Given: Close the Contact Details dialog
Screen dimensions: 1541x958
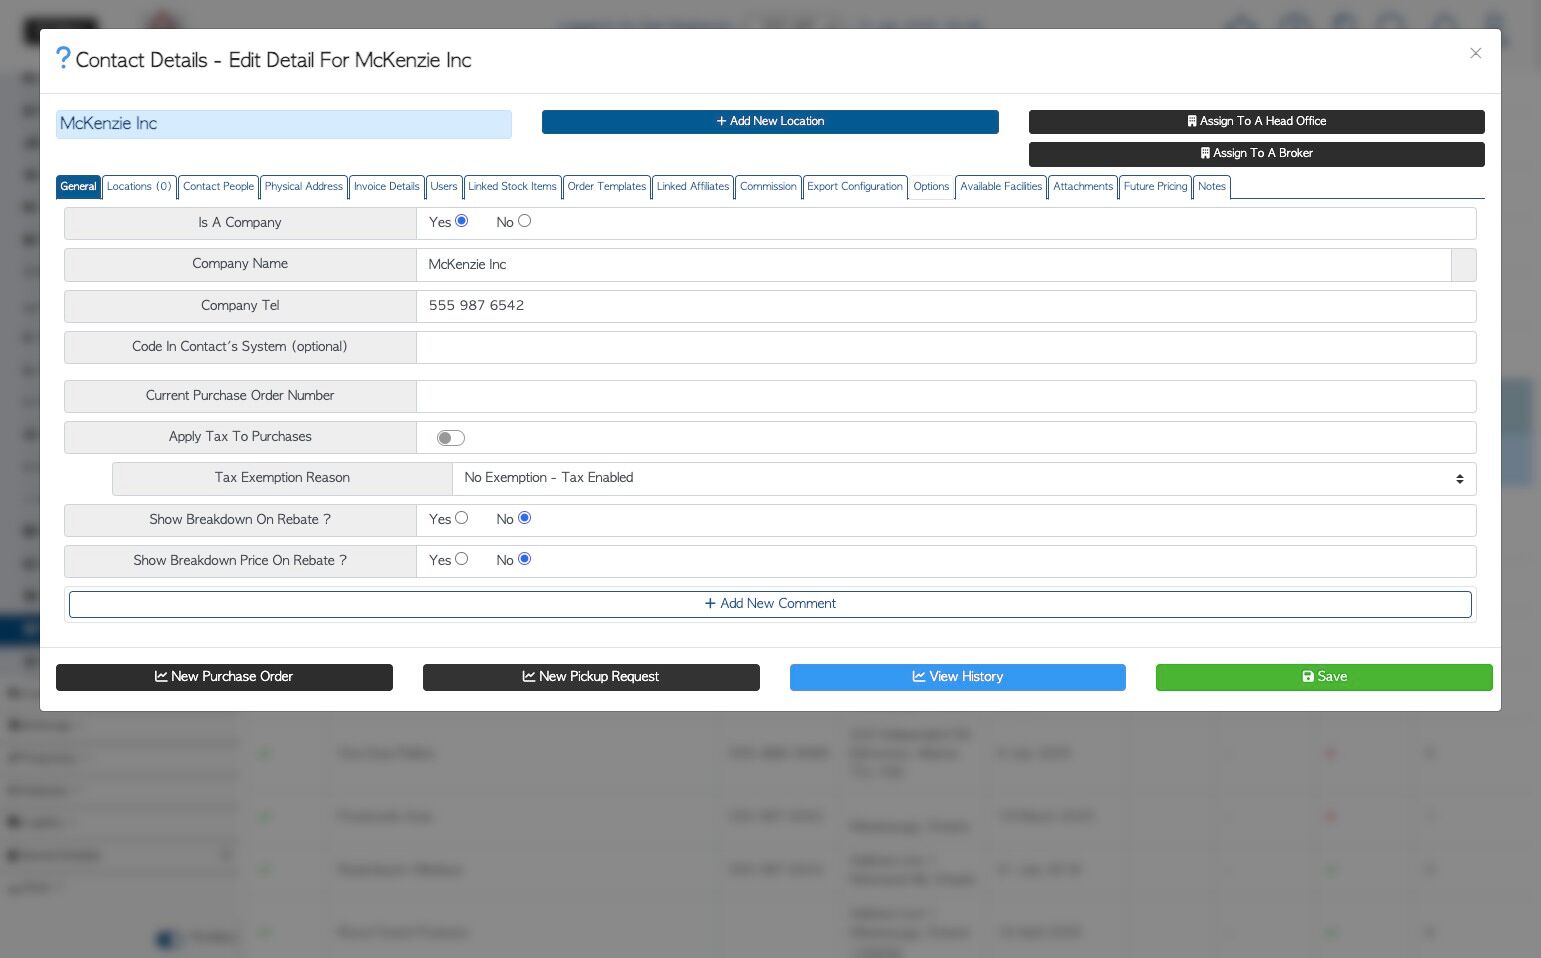Looking at the screenshot, I should tap(1475, 53).
